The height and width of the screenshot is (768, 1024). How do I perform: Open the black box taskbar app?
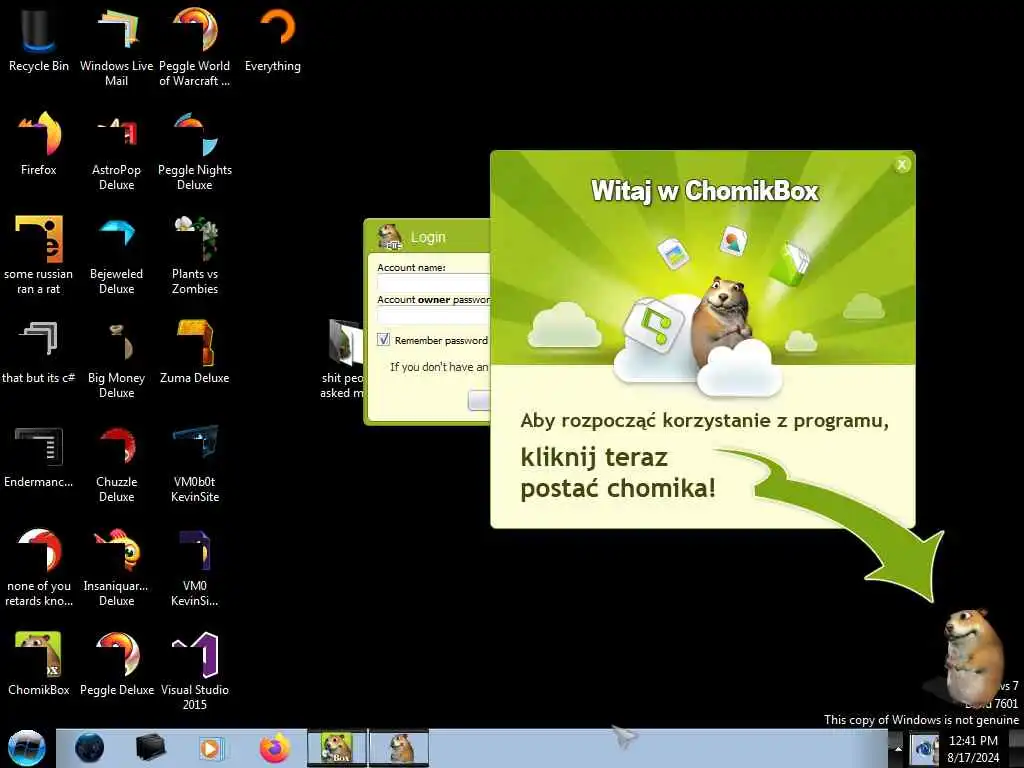[150, 748]
